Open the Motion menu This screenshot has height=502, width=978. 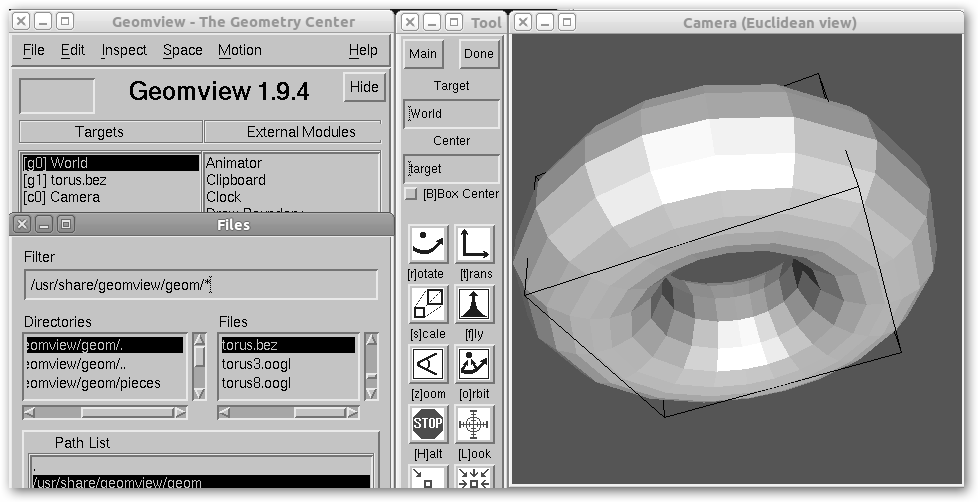[240, 50]
